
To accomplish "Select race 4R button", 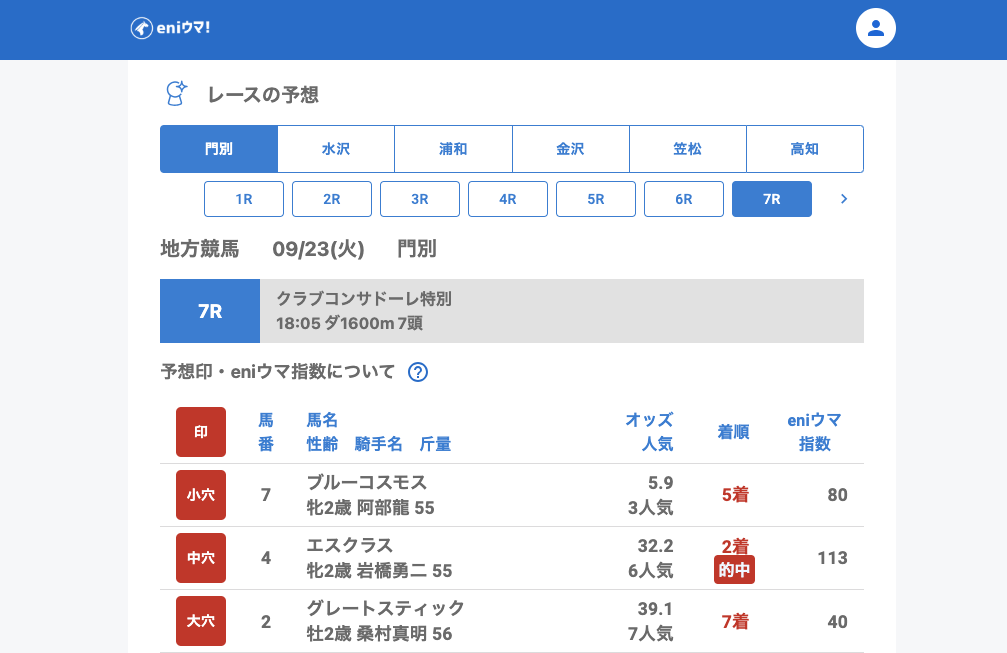I will (508, 199).
